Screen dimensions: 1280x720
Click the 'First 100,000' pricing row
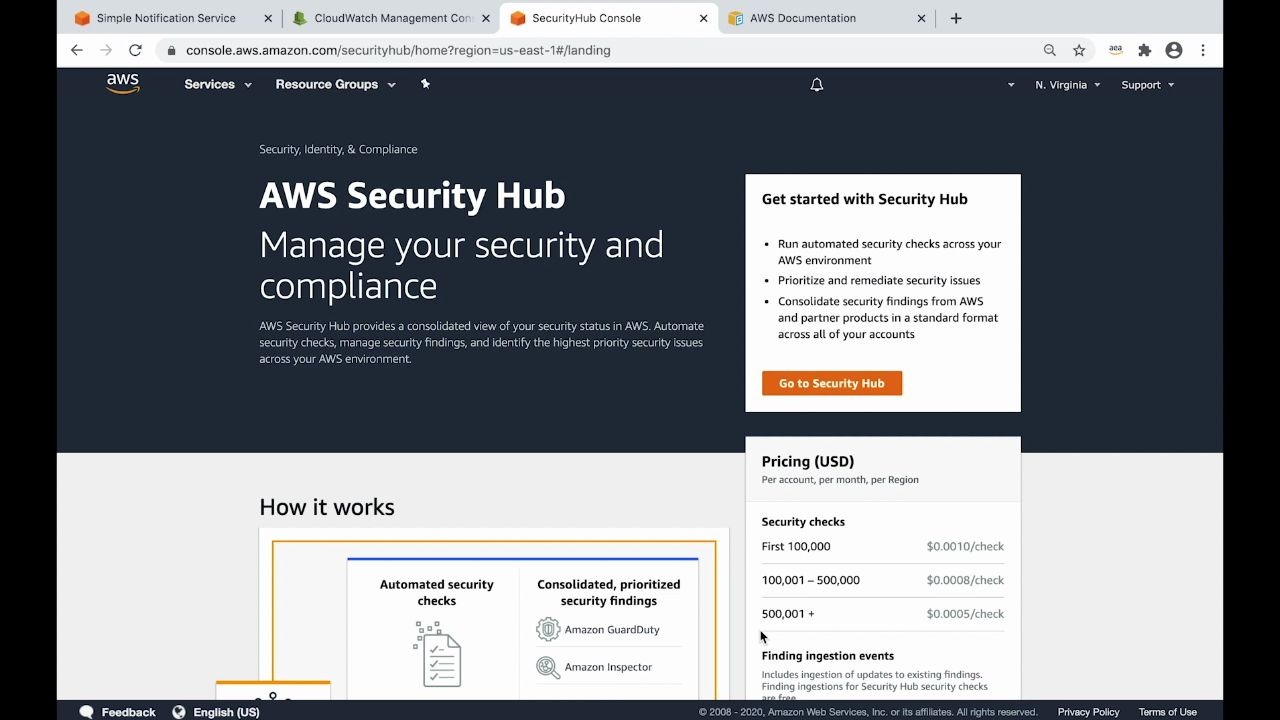[x=883, y=546]
